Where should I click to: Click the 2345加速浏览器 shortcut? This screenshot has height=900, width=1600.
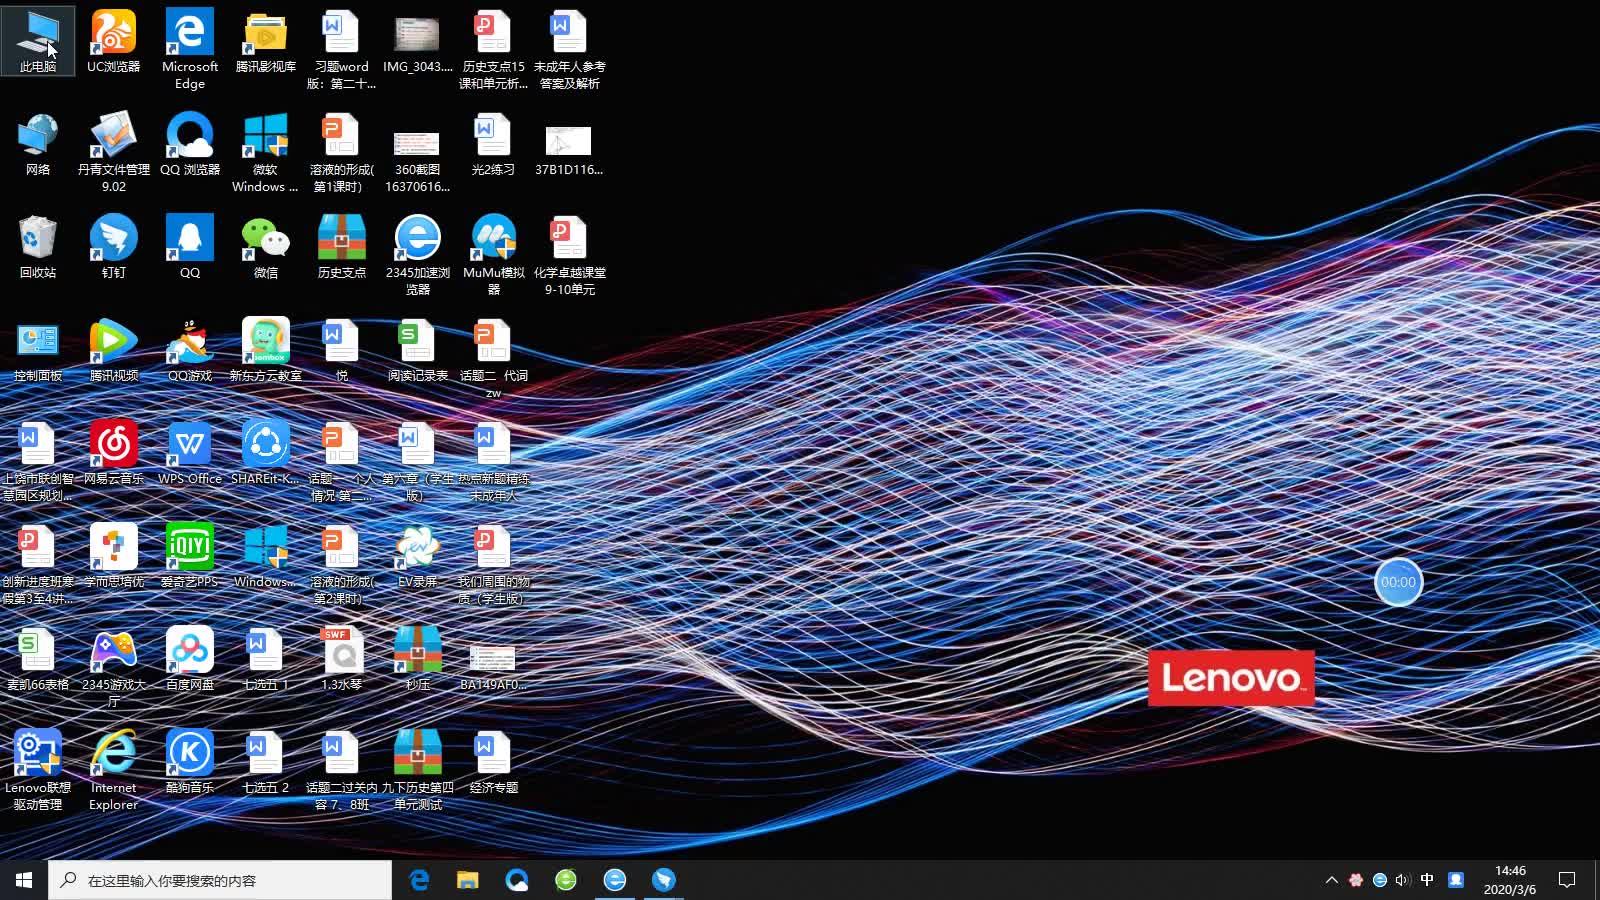click(x=418, y=255)
